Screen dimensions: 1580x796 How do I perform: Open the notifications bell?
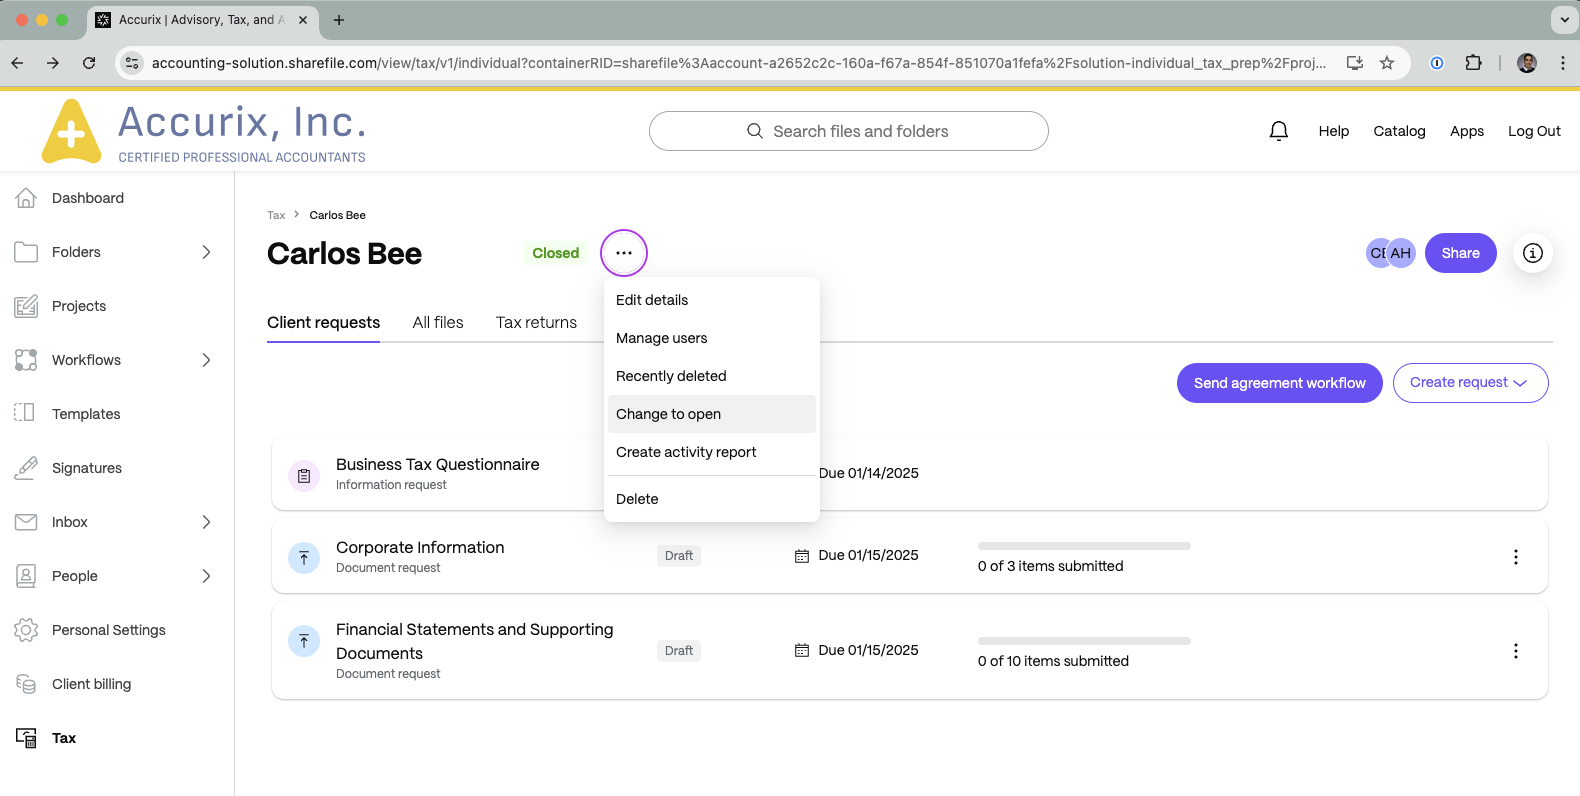point(1278,131)
